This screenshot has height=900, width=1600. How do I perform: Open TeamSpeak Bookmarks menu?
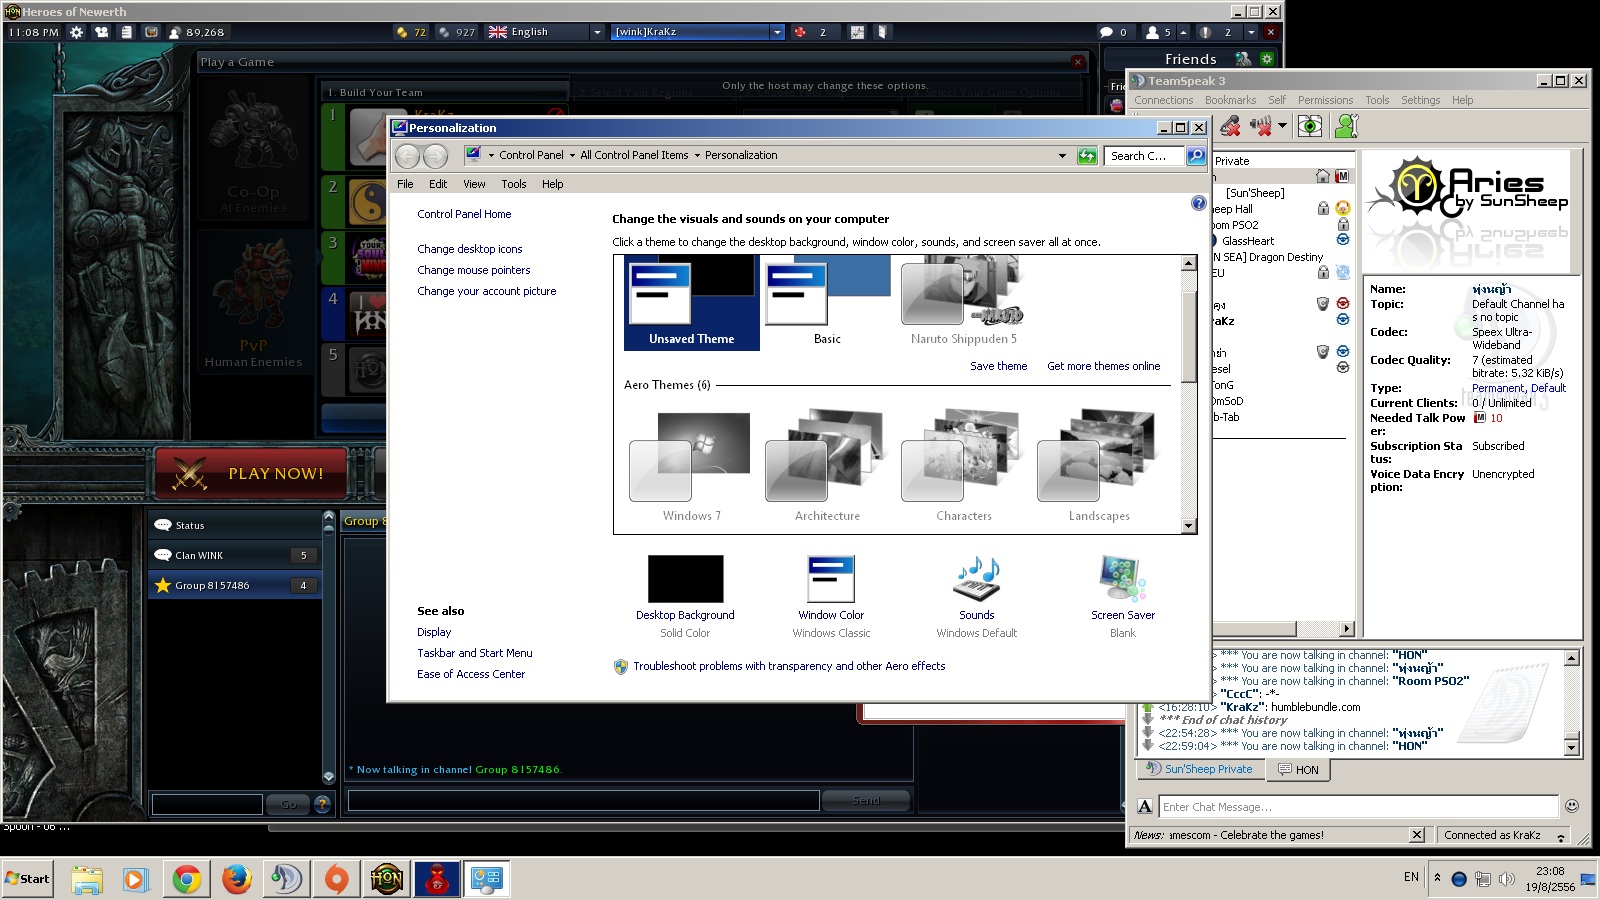point(1230,100)
